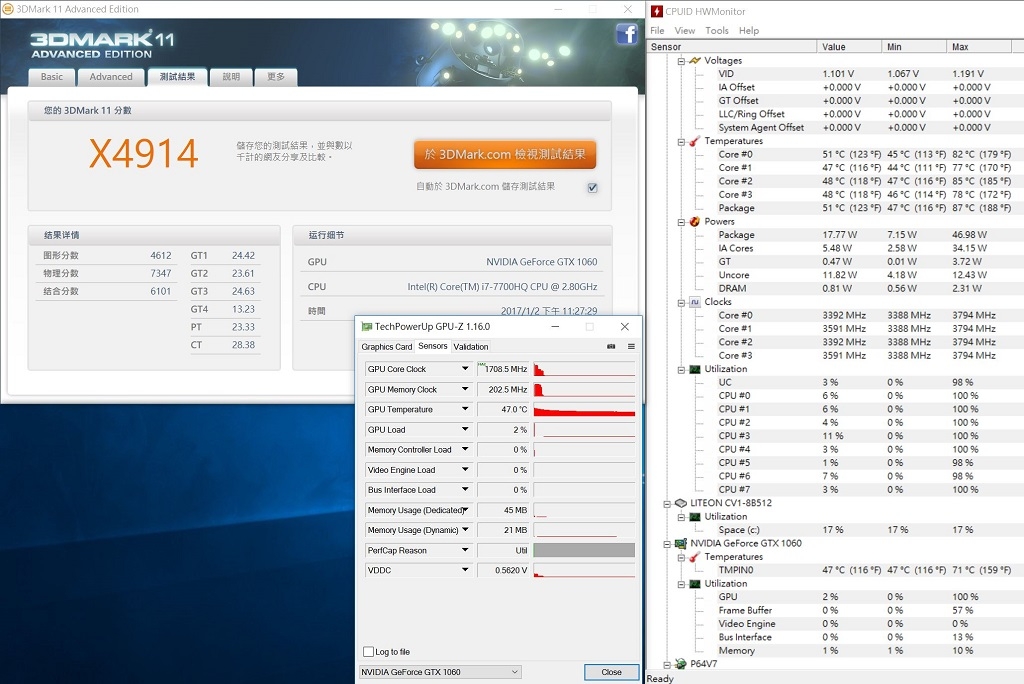Open the Tools menu in HWMonitor
Image resolution: width=1024 pixels, height=684 pixels.
pyautogui.click(x=716, y=31)
